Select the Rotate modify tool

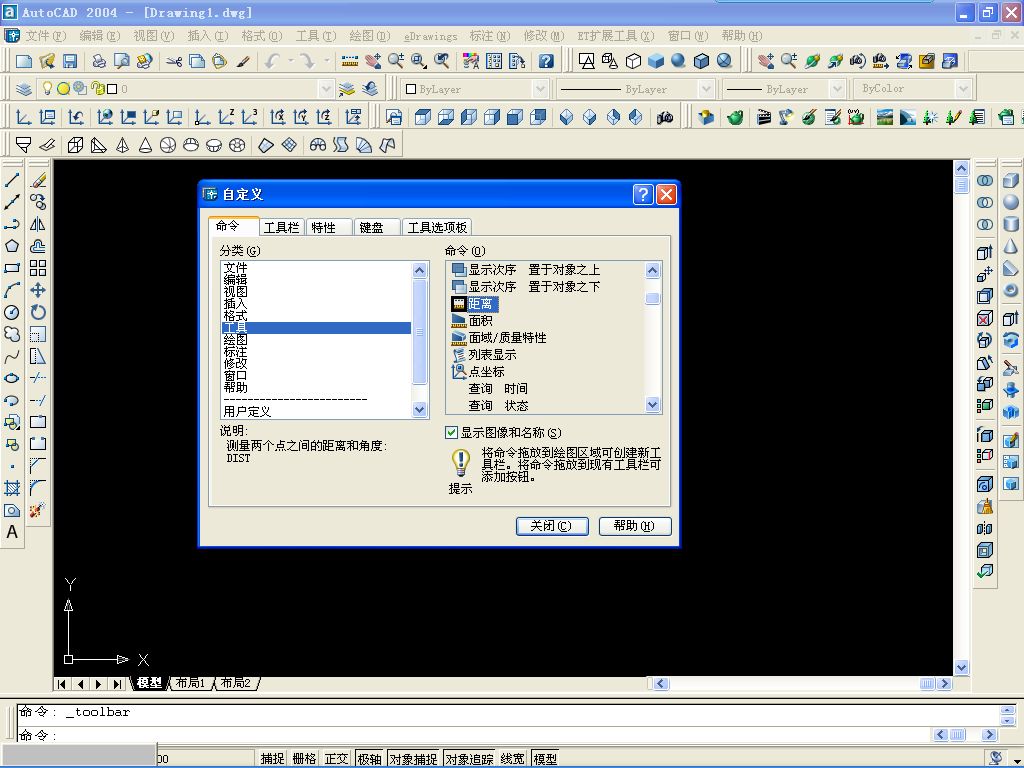[x=38, y=312]
